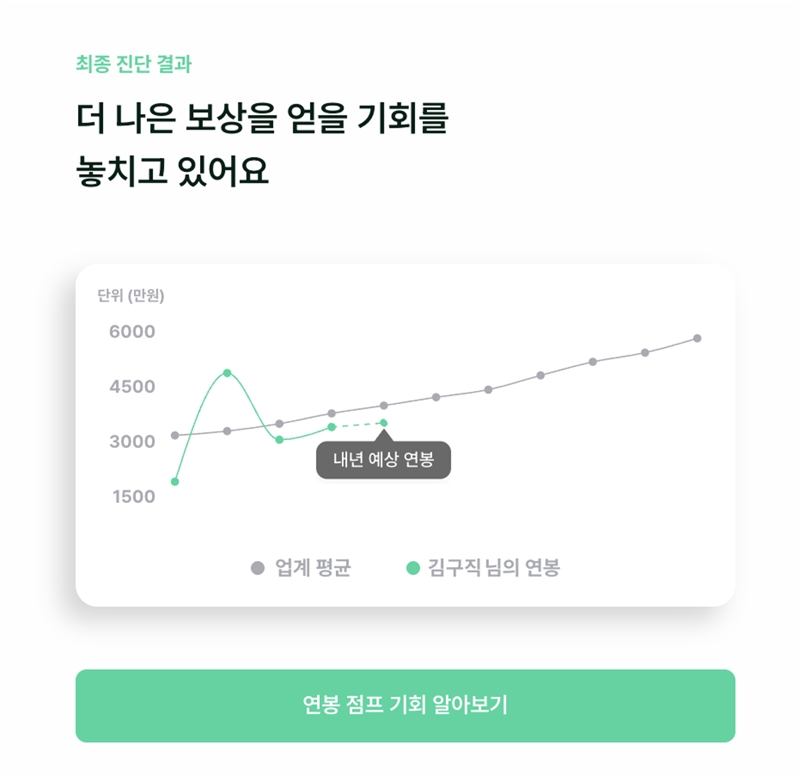Click the gray legend dot for 업계 평균
799x776 pixels.
(258, 568)
